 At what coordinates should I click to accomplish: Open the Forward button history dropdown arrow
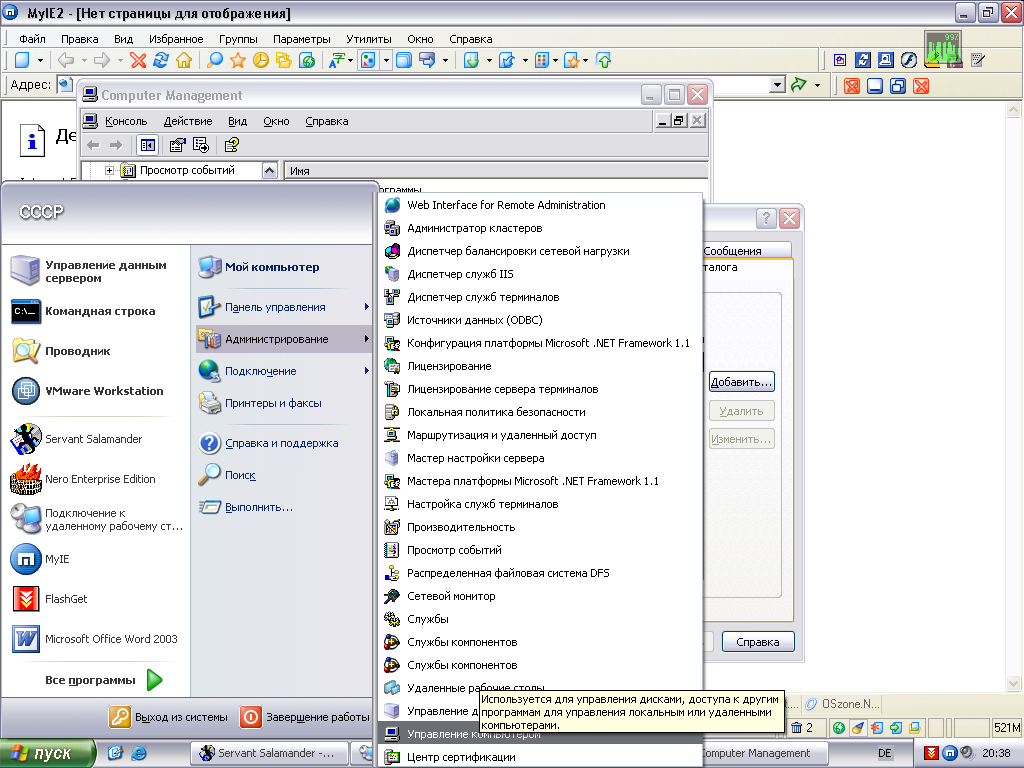[120, 61]
